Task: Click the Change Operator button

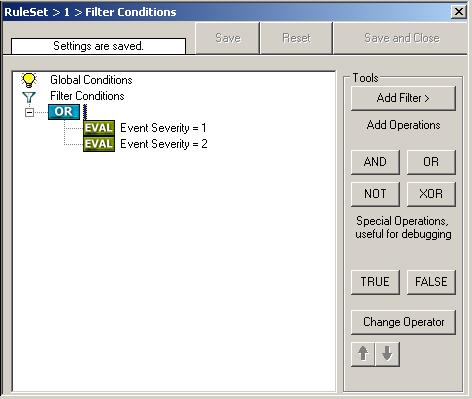Action: click(403, 322)
